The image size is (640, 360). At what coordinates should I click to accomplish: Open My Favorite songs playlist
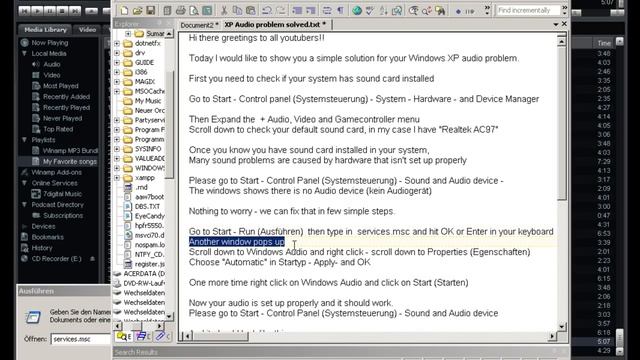[x=69, y=161]
